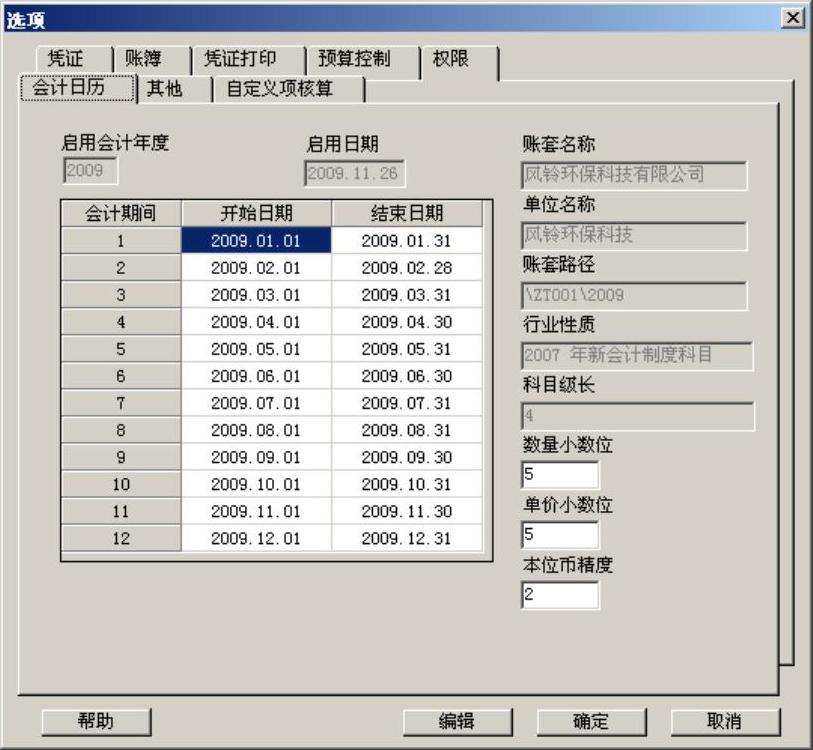813x750 pixels.
Task: Select start date cell 2009.07.01
Action: [256, 403]
